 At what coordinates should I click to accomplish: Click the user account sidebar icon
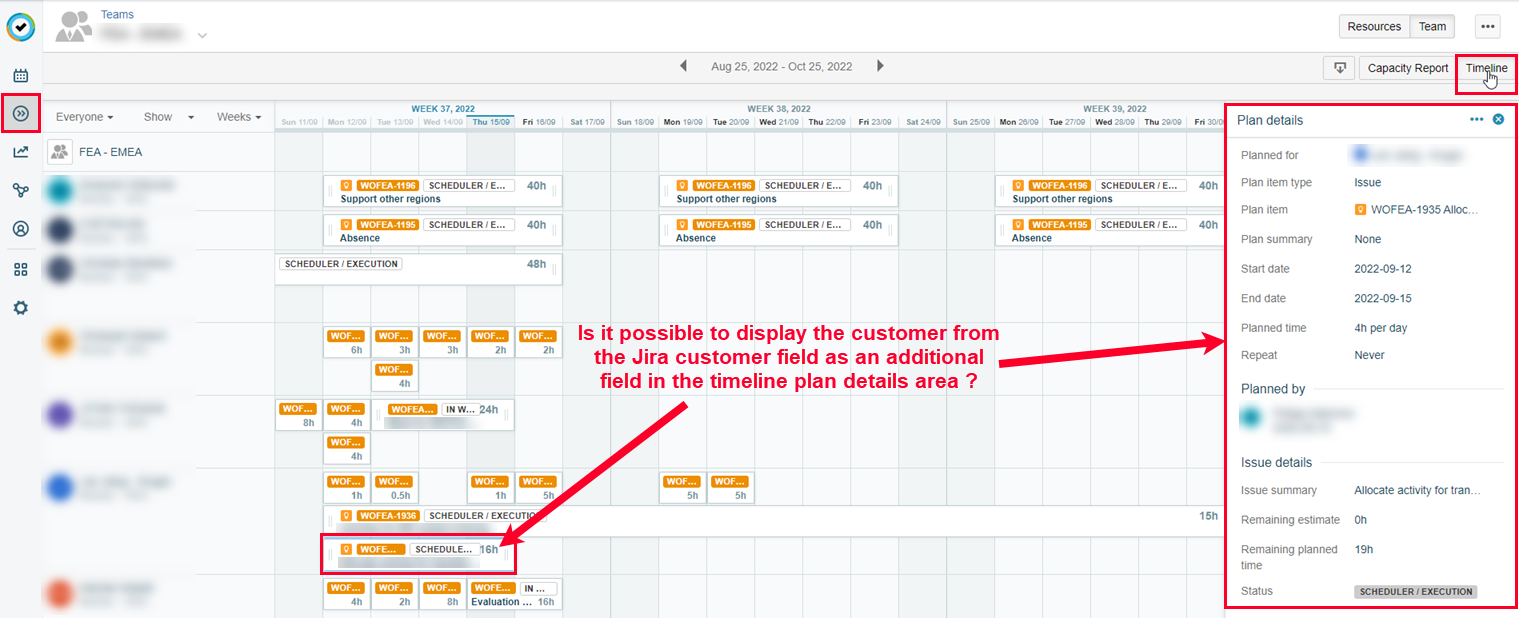(20, 229)
